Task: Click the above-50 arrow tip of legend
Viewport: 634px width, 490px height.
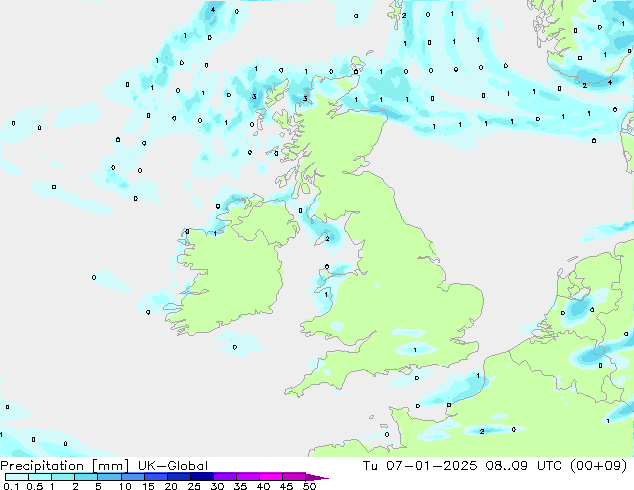Action: pos(317,477)
